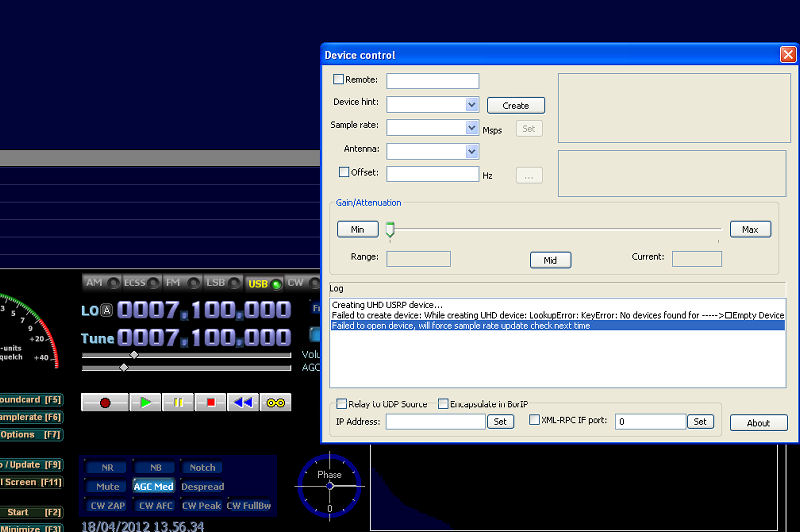800x532 pixels.
Task: Select LSB demodulation mode
Action: click(222, 283)
